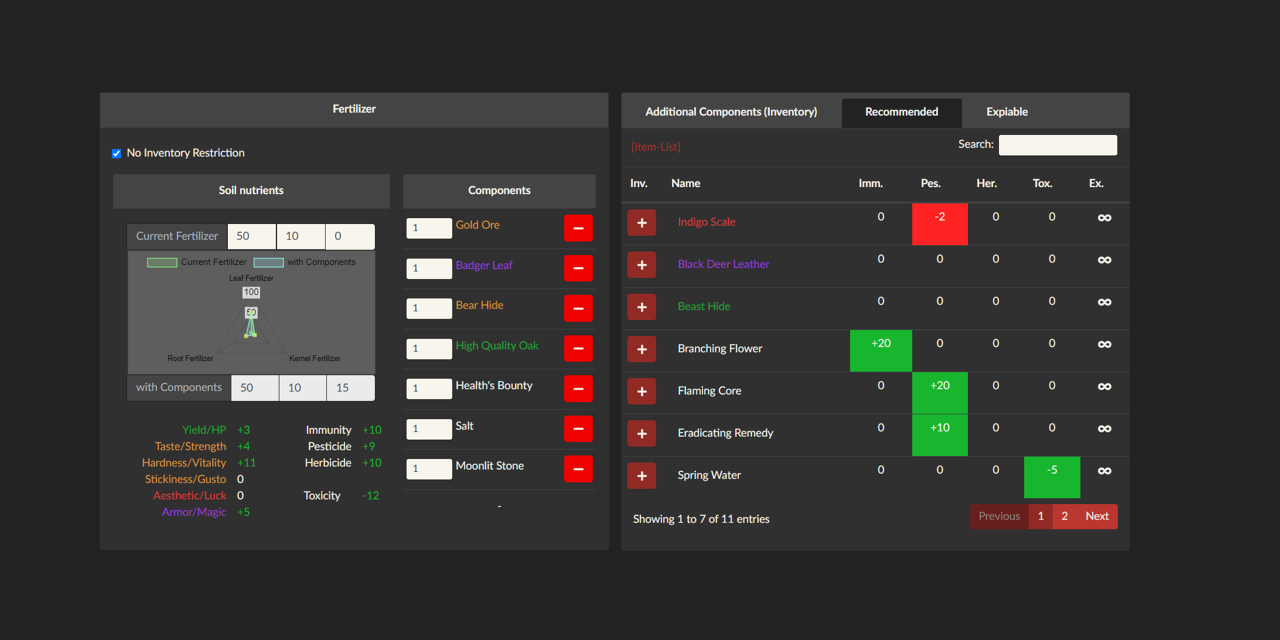
Task: Click Current Fertilizer kernel value 10
Action: [x=301, y=236]
